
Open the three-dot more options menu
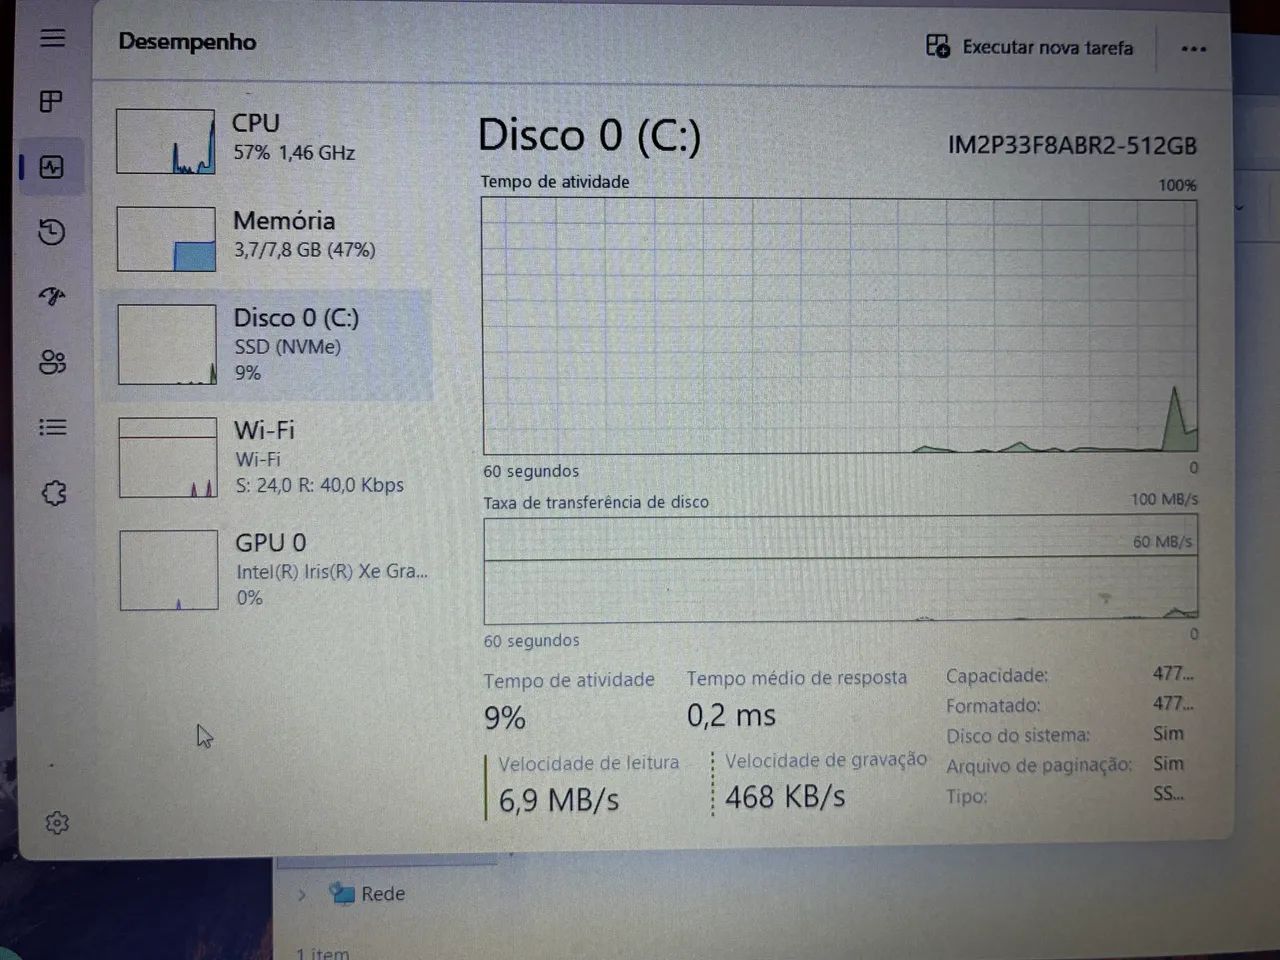click(1193, 49)
